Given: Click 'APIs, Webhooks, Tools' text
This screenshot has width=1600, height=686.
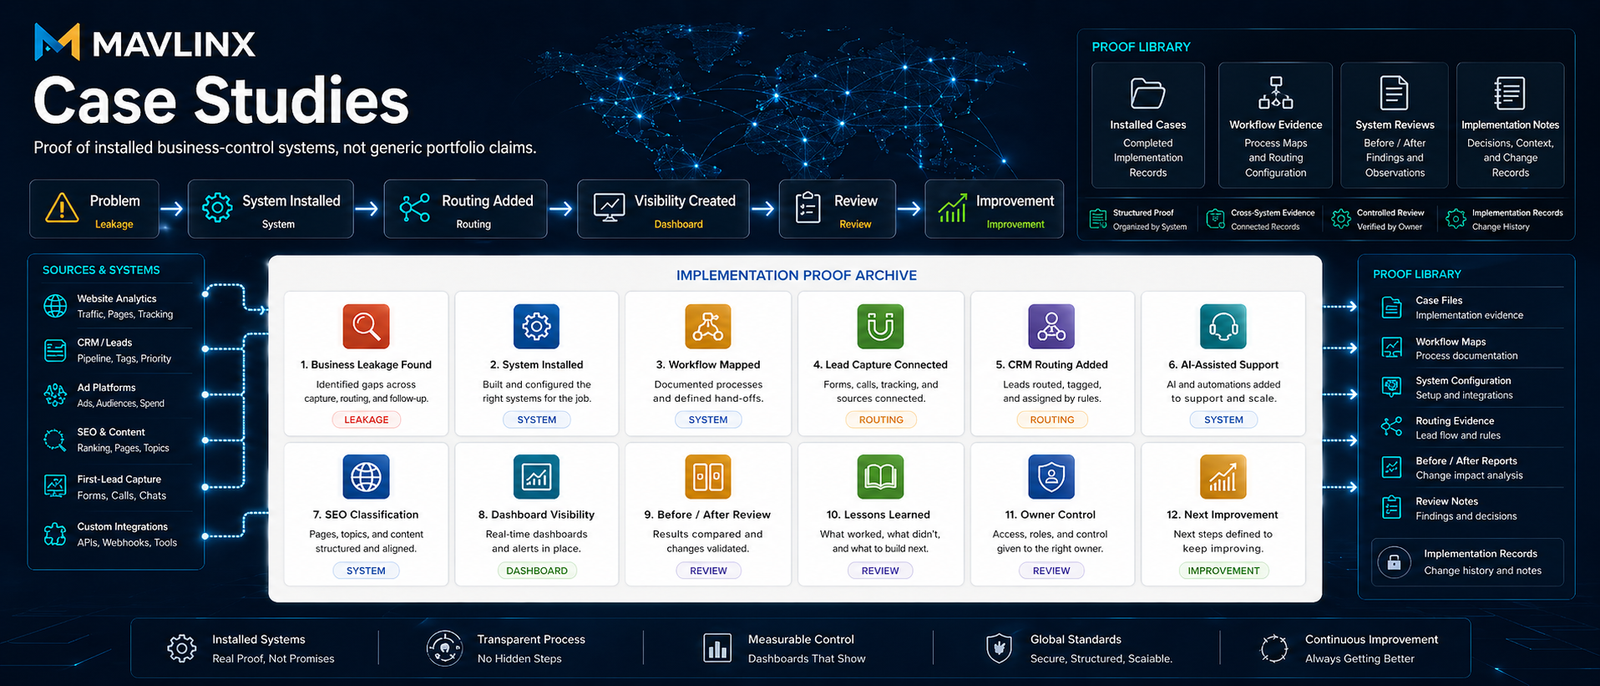Looking at the screenshot, I should tap(127, 543).
